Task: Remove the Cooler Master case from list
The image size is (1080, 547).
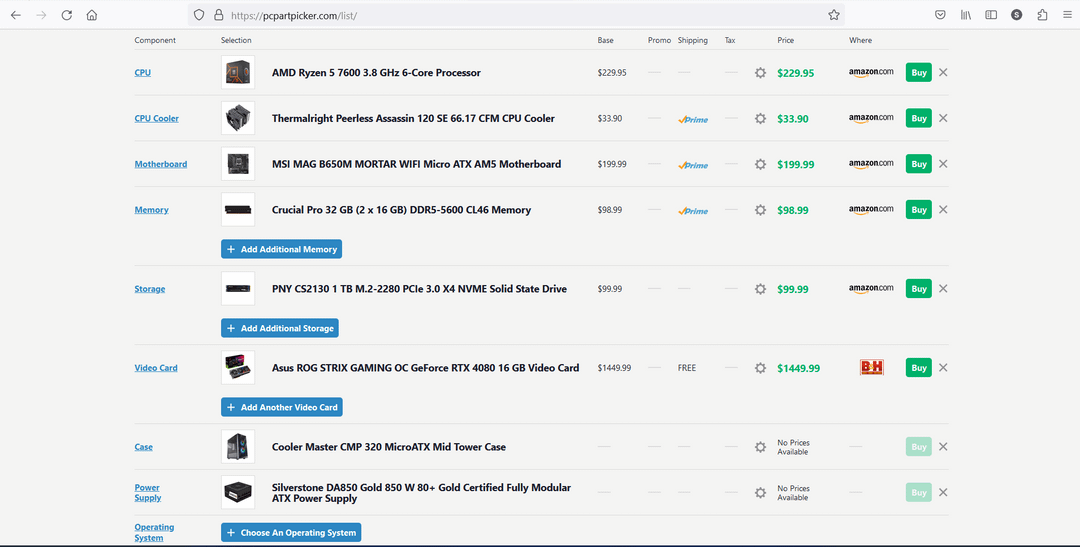Action: point(943,446)
